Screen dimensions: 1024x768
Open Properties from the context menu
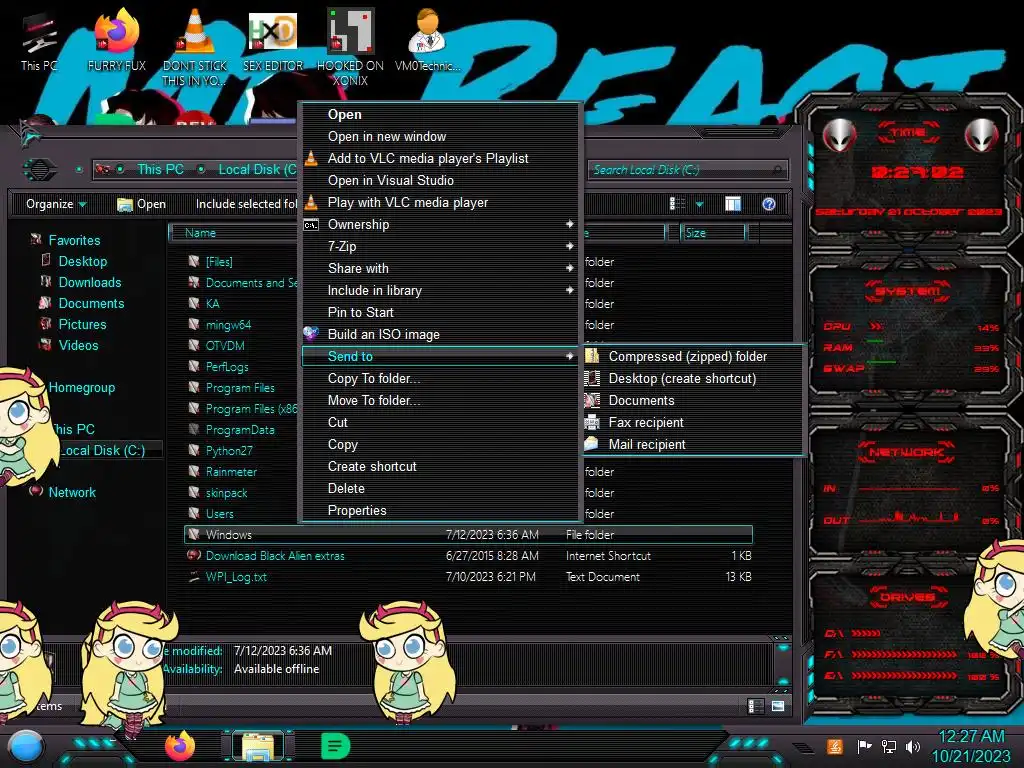pos(440,510)
